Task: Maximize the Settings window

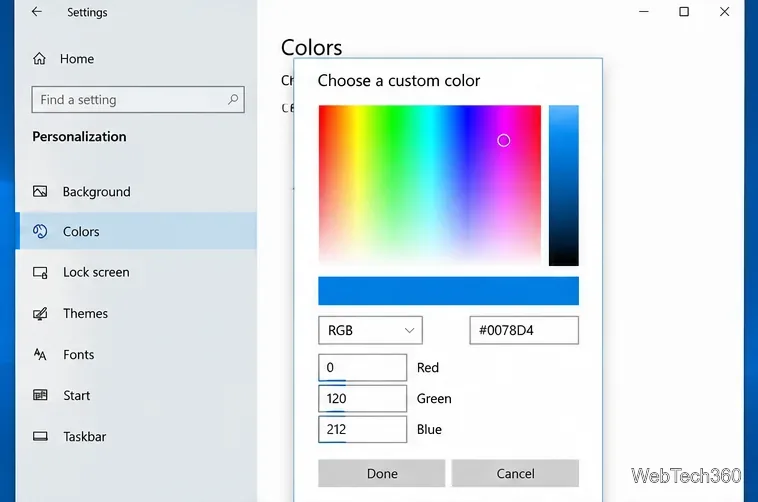Action: point(684,12)
